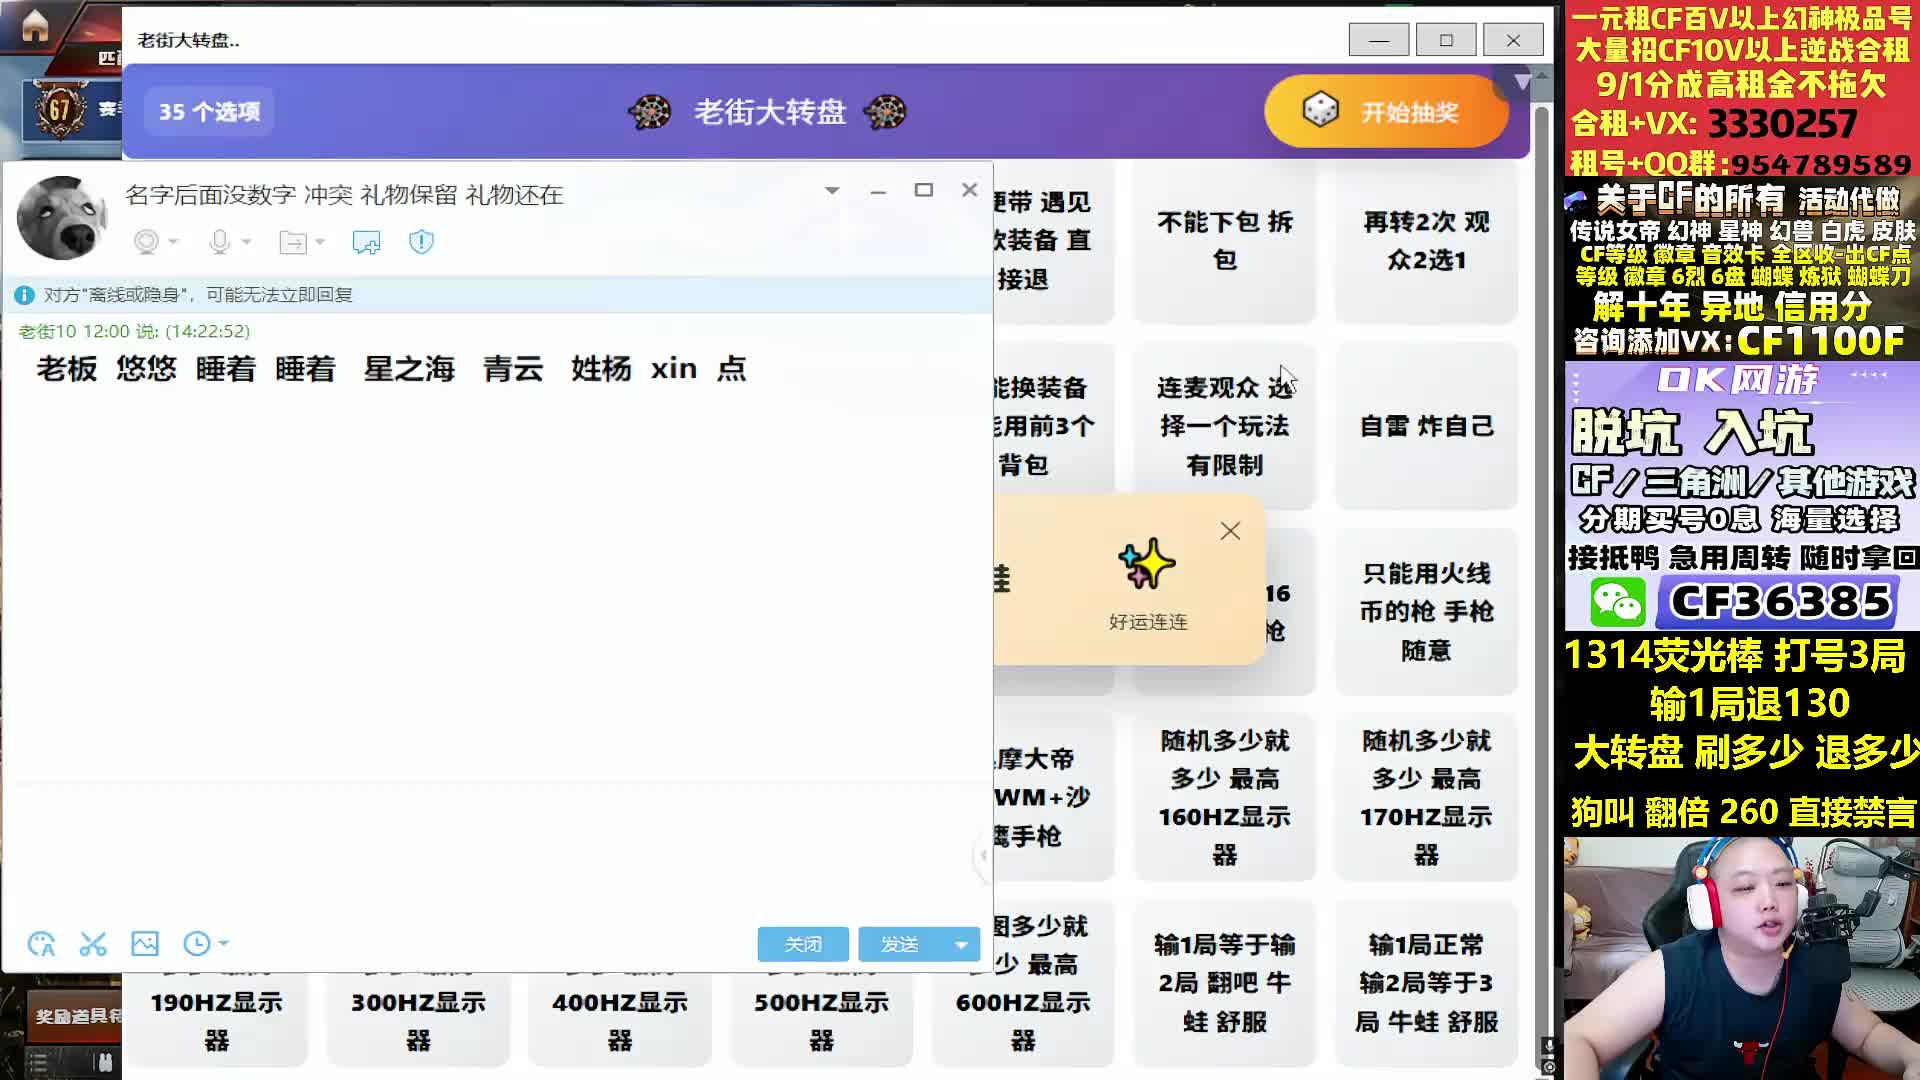Image resolution: width=1920 pixels, height=1080 pixels.
Task: Click the voice call microphone icon
Action: (x=220, y=242)
